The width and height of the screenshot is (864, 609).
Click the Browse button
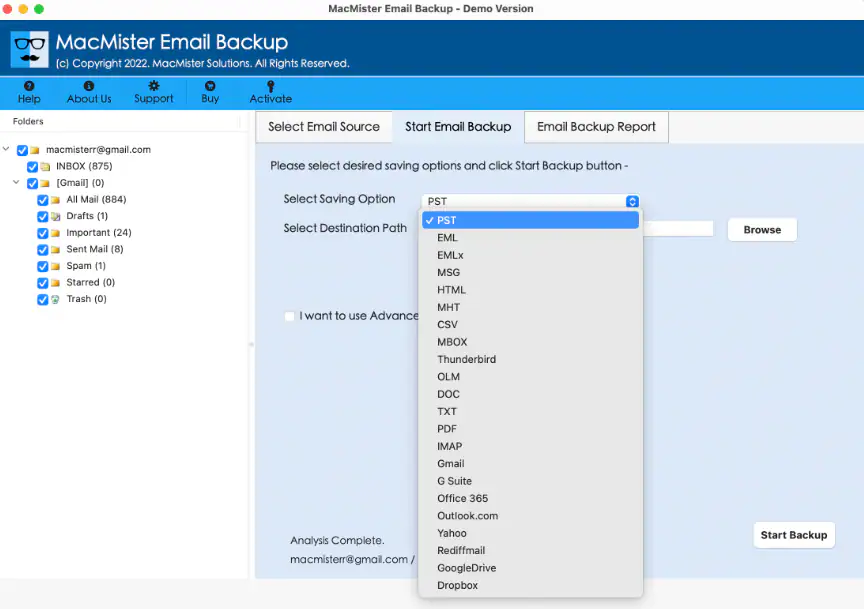[762, 230]
